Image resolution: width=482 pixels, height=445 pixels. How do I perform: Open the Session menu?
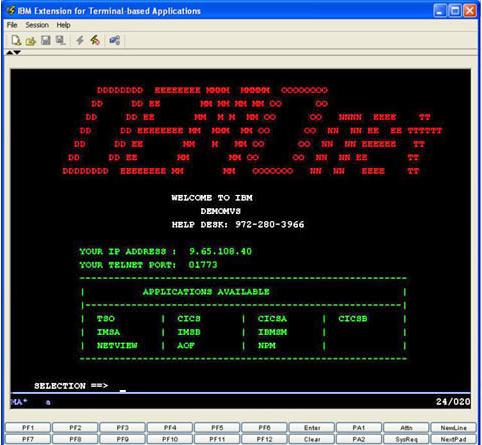coord(37,25)
